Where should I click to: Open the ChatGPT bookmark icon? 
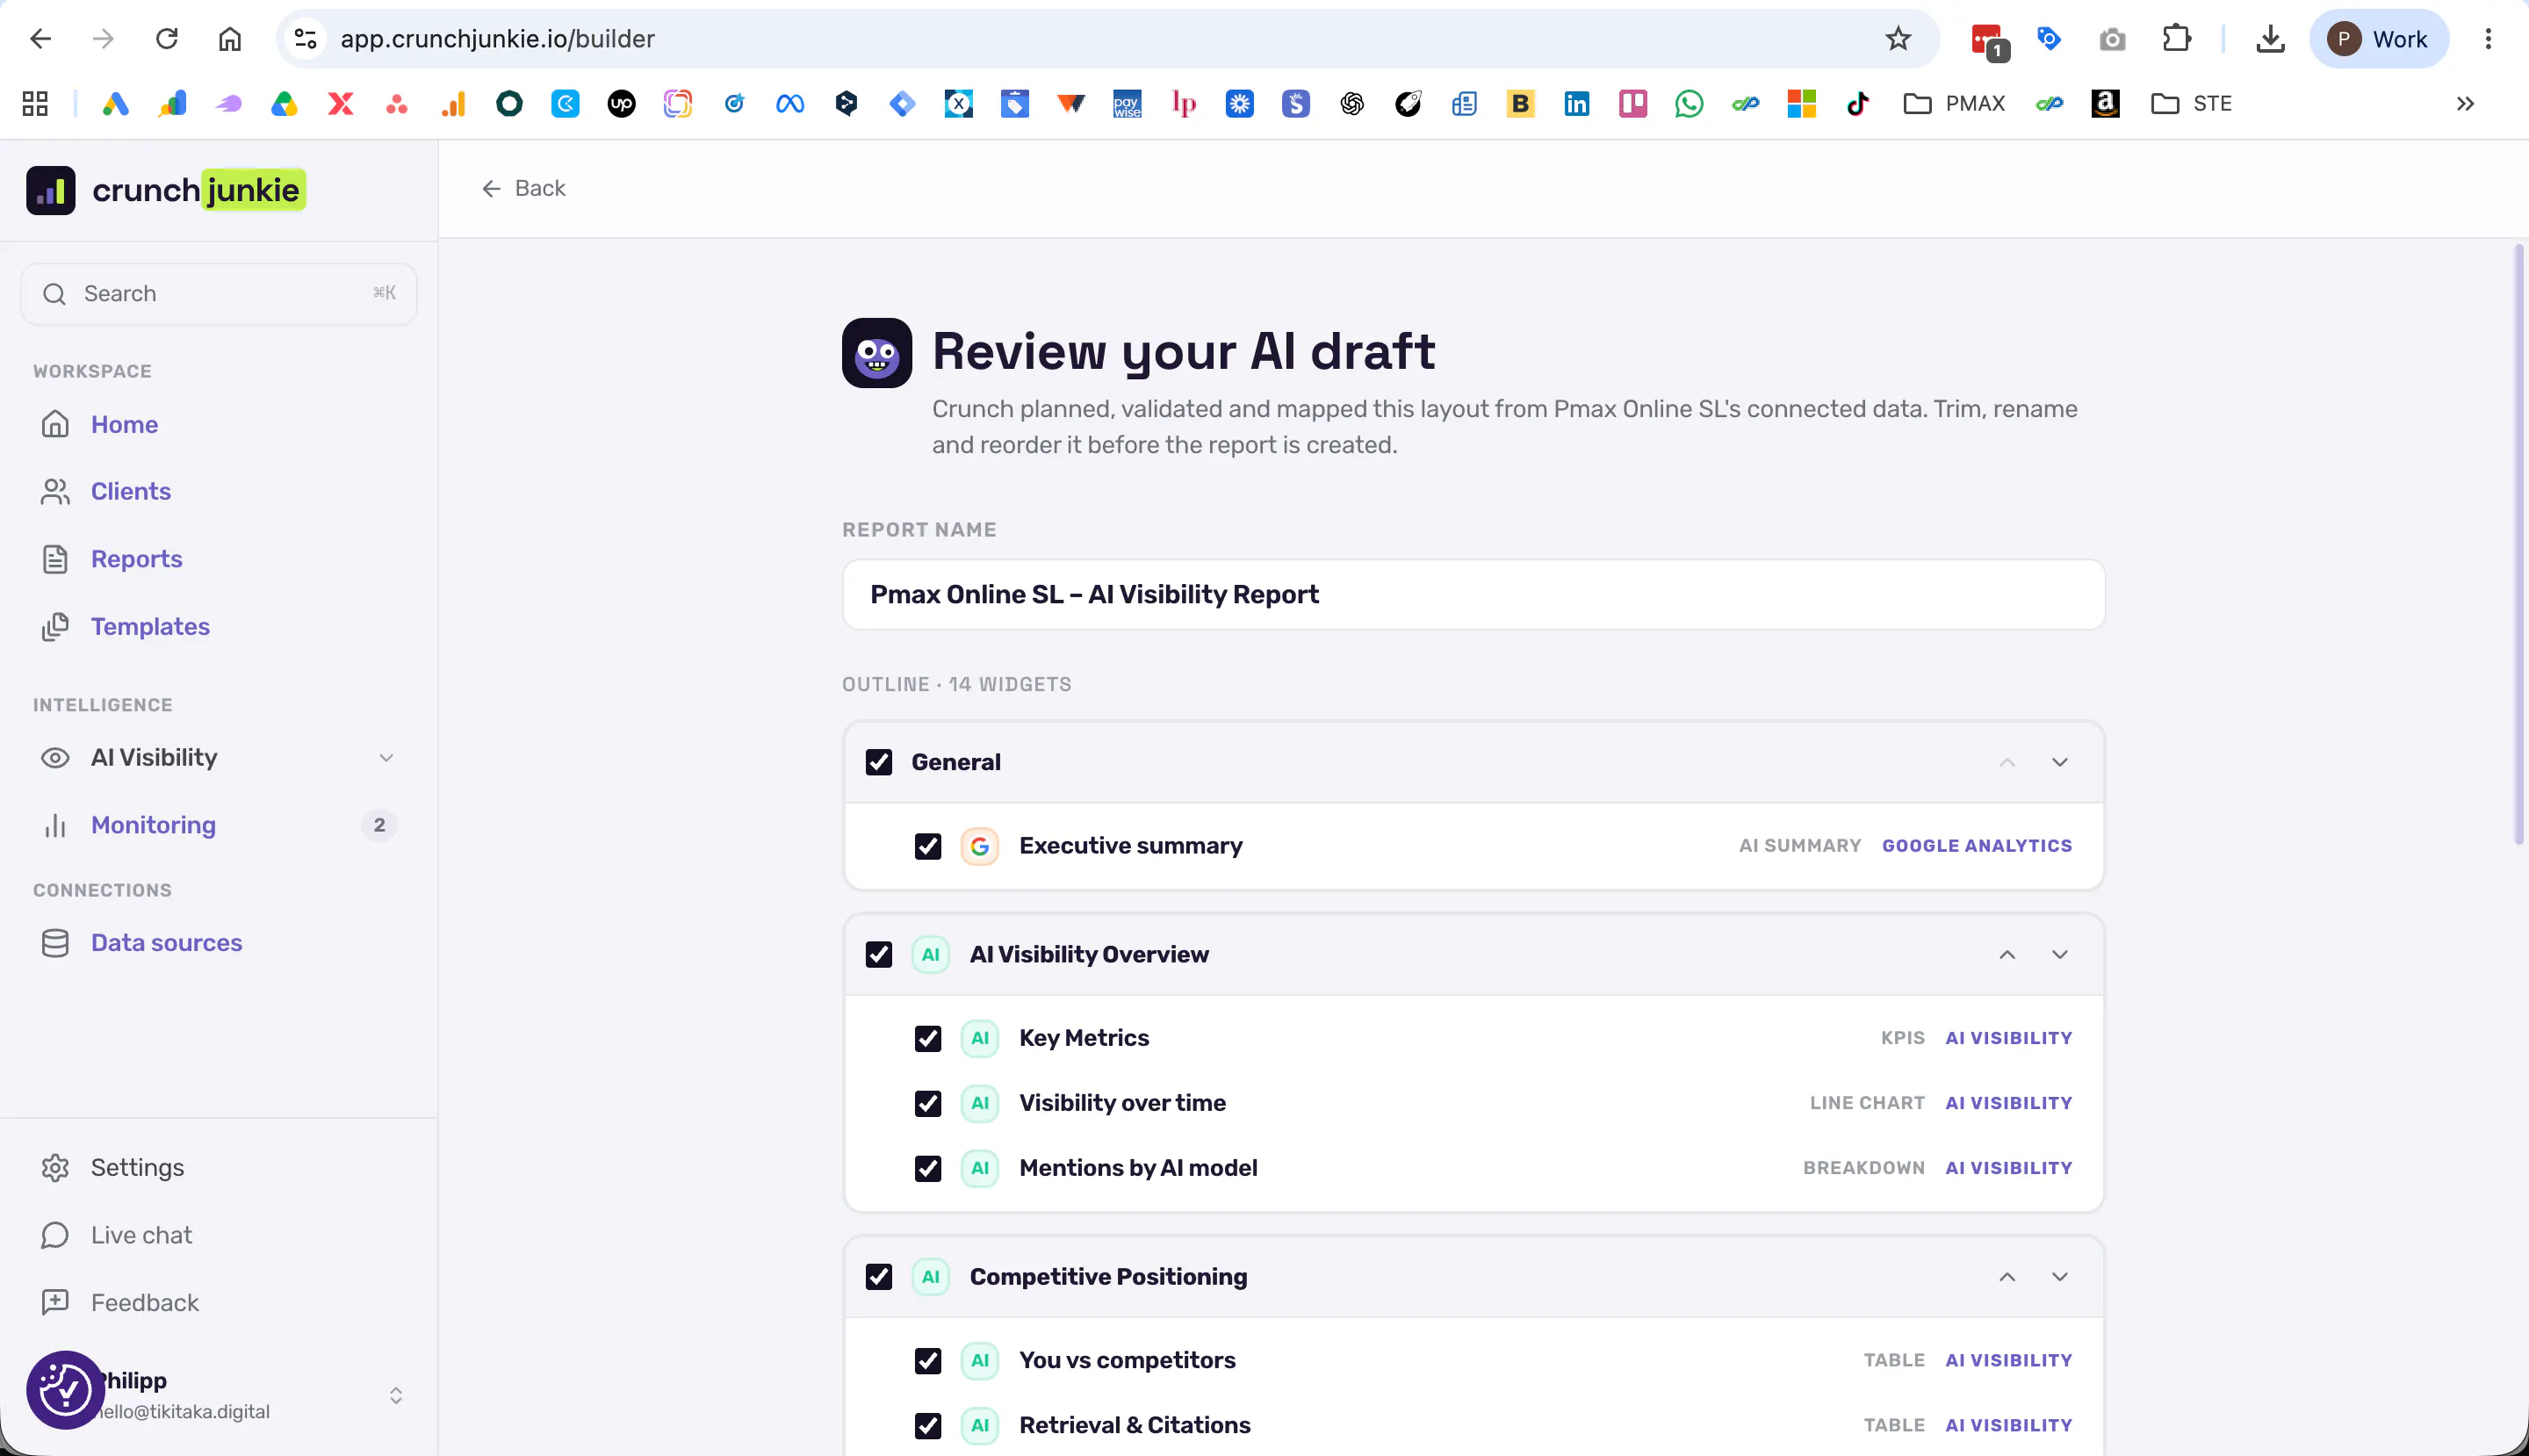1352,103
